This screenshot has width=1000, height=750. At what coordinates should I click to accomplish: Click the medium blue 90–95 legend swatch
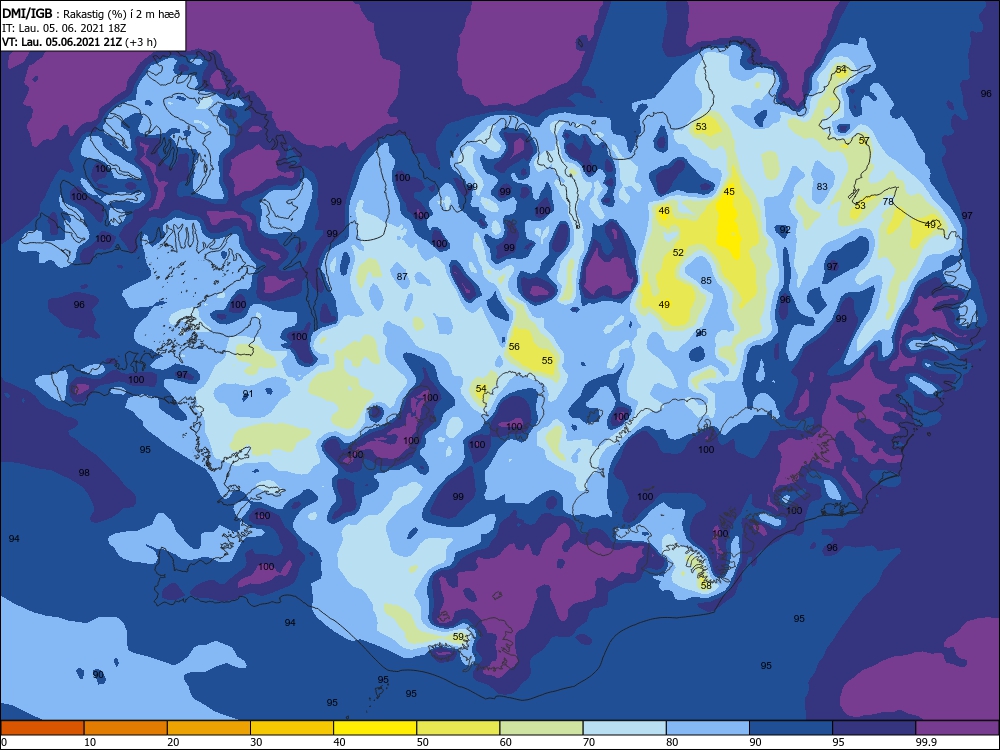(791, 728)
